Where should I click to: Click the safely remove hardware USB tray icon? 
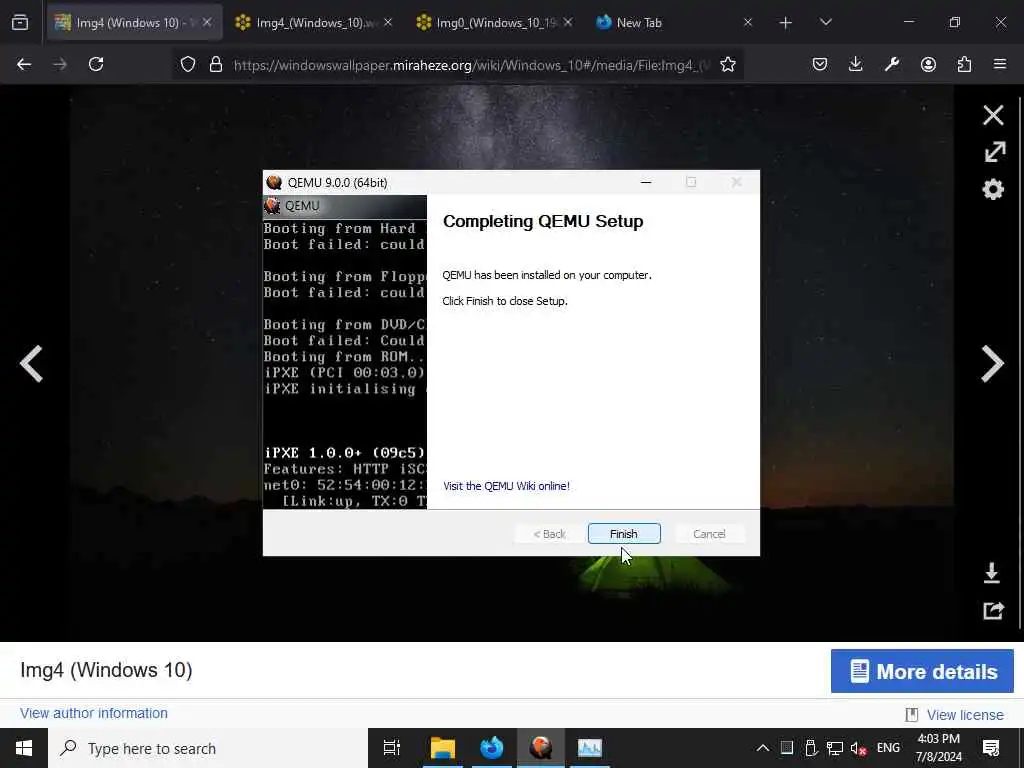point(811,748)
